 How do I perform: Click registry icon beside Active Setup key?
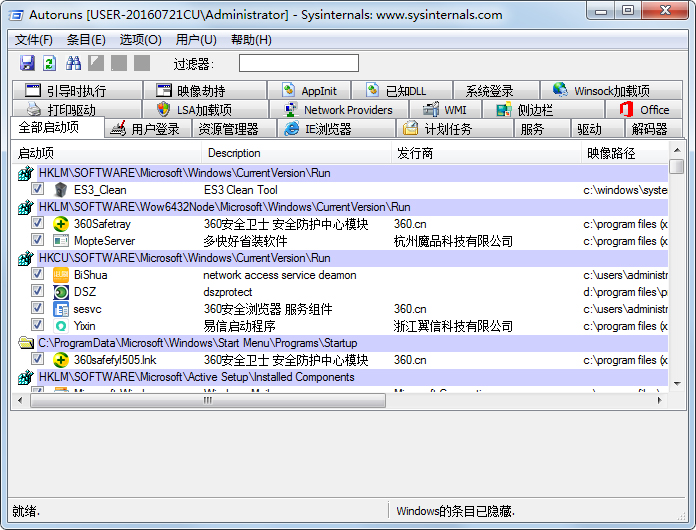pos(26,377)
